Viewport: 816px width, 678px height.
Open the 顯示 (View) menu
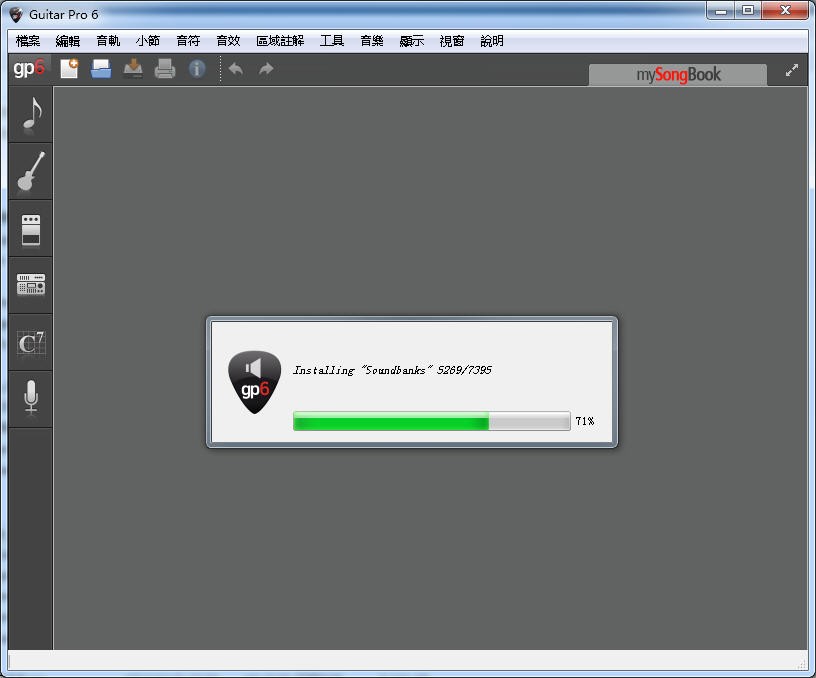click(x=412, y=41)
